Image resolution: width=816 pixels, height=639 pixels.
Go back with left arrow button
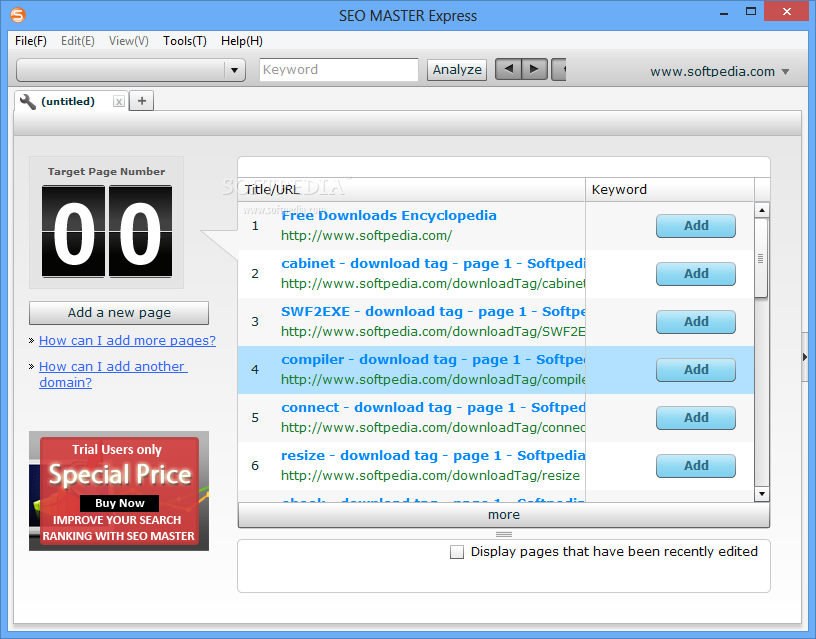[x=508, y=69]
